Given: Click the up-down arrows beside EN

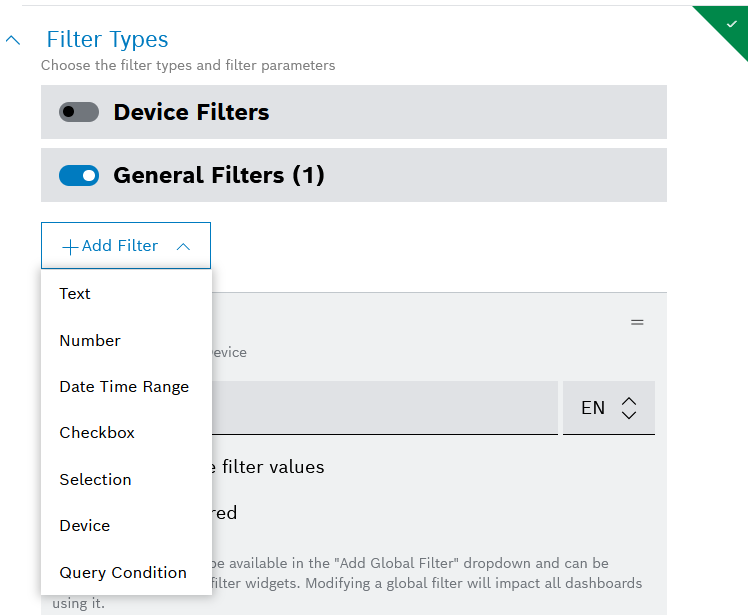Looking at the screenshot, I should tap(629, 408).
